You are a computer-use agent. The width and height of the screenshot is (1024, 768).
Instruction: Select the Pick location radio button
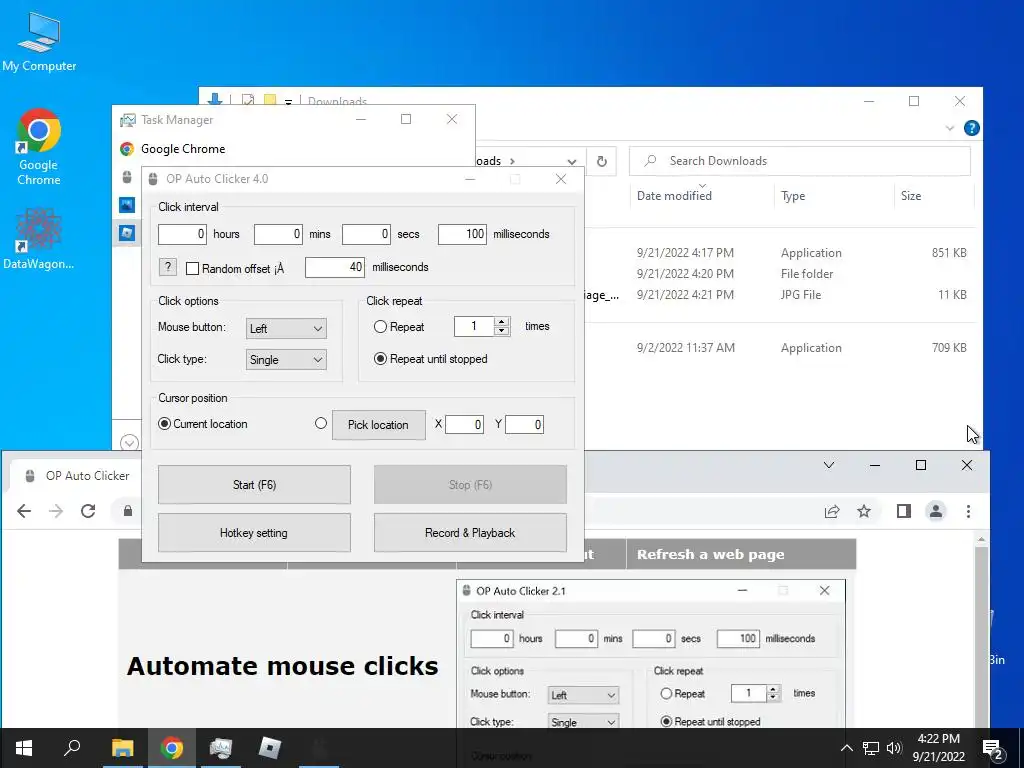click(321, 423)
